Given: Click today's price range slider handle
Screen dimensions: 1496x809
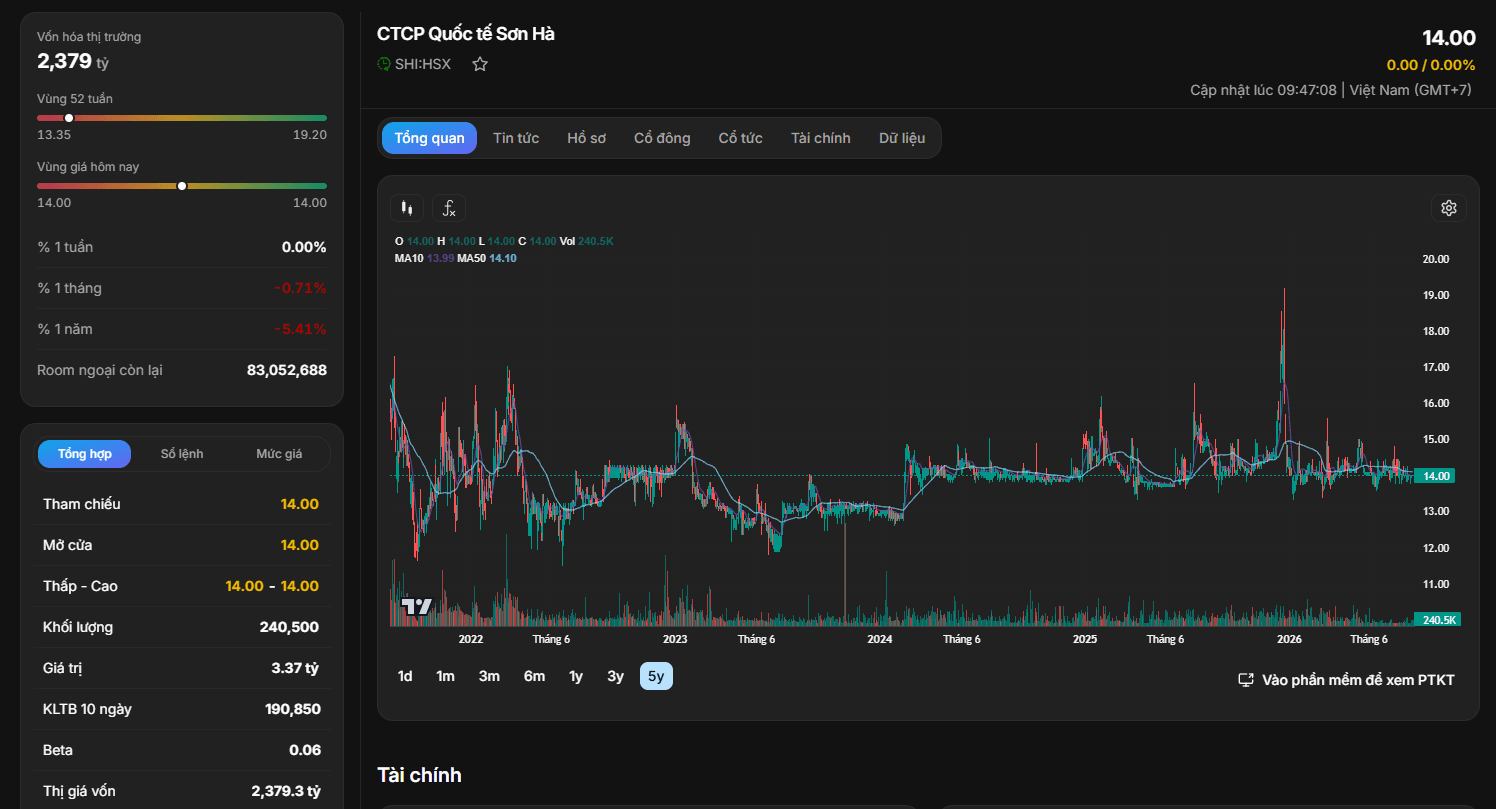Looking at the screenshot, I should pos(182,186).
